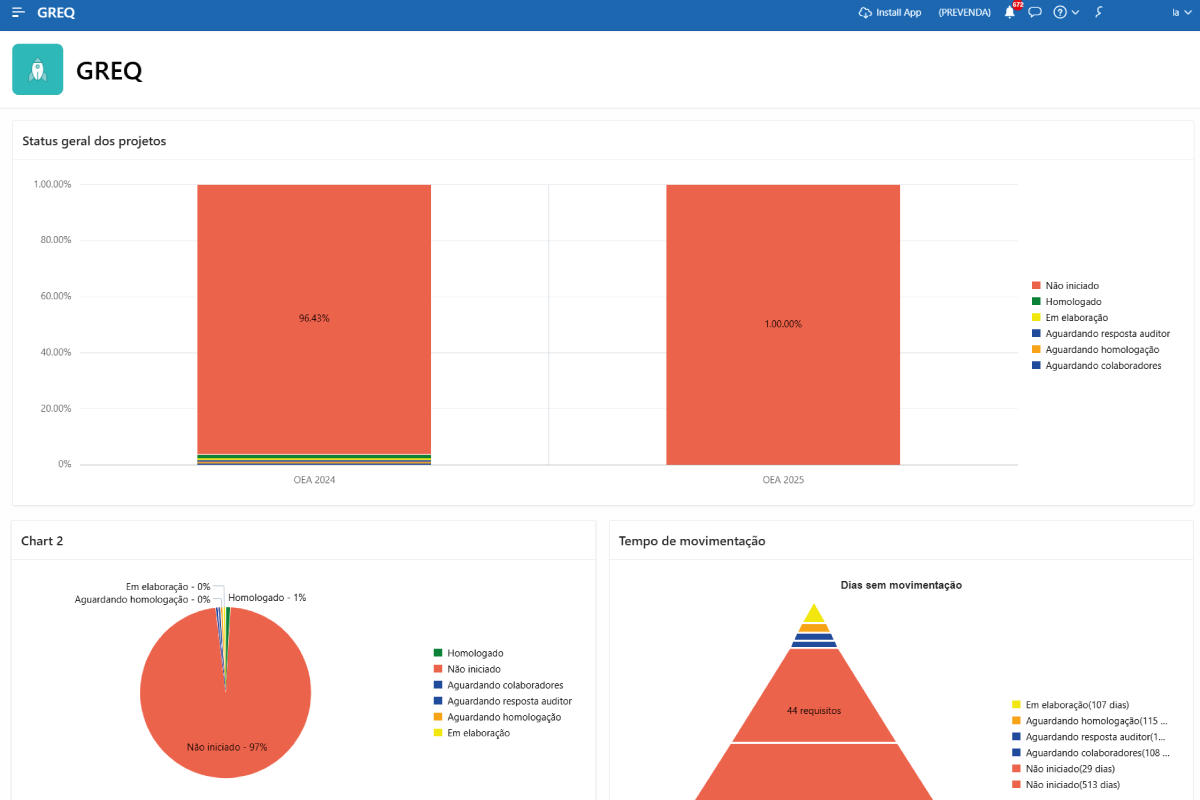The height and width of the screenshot is (800, 1200).
Task: Click the Install App cloud icon
Action: [x=865, y=13]
